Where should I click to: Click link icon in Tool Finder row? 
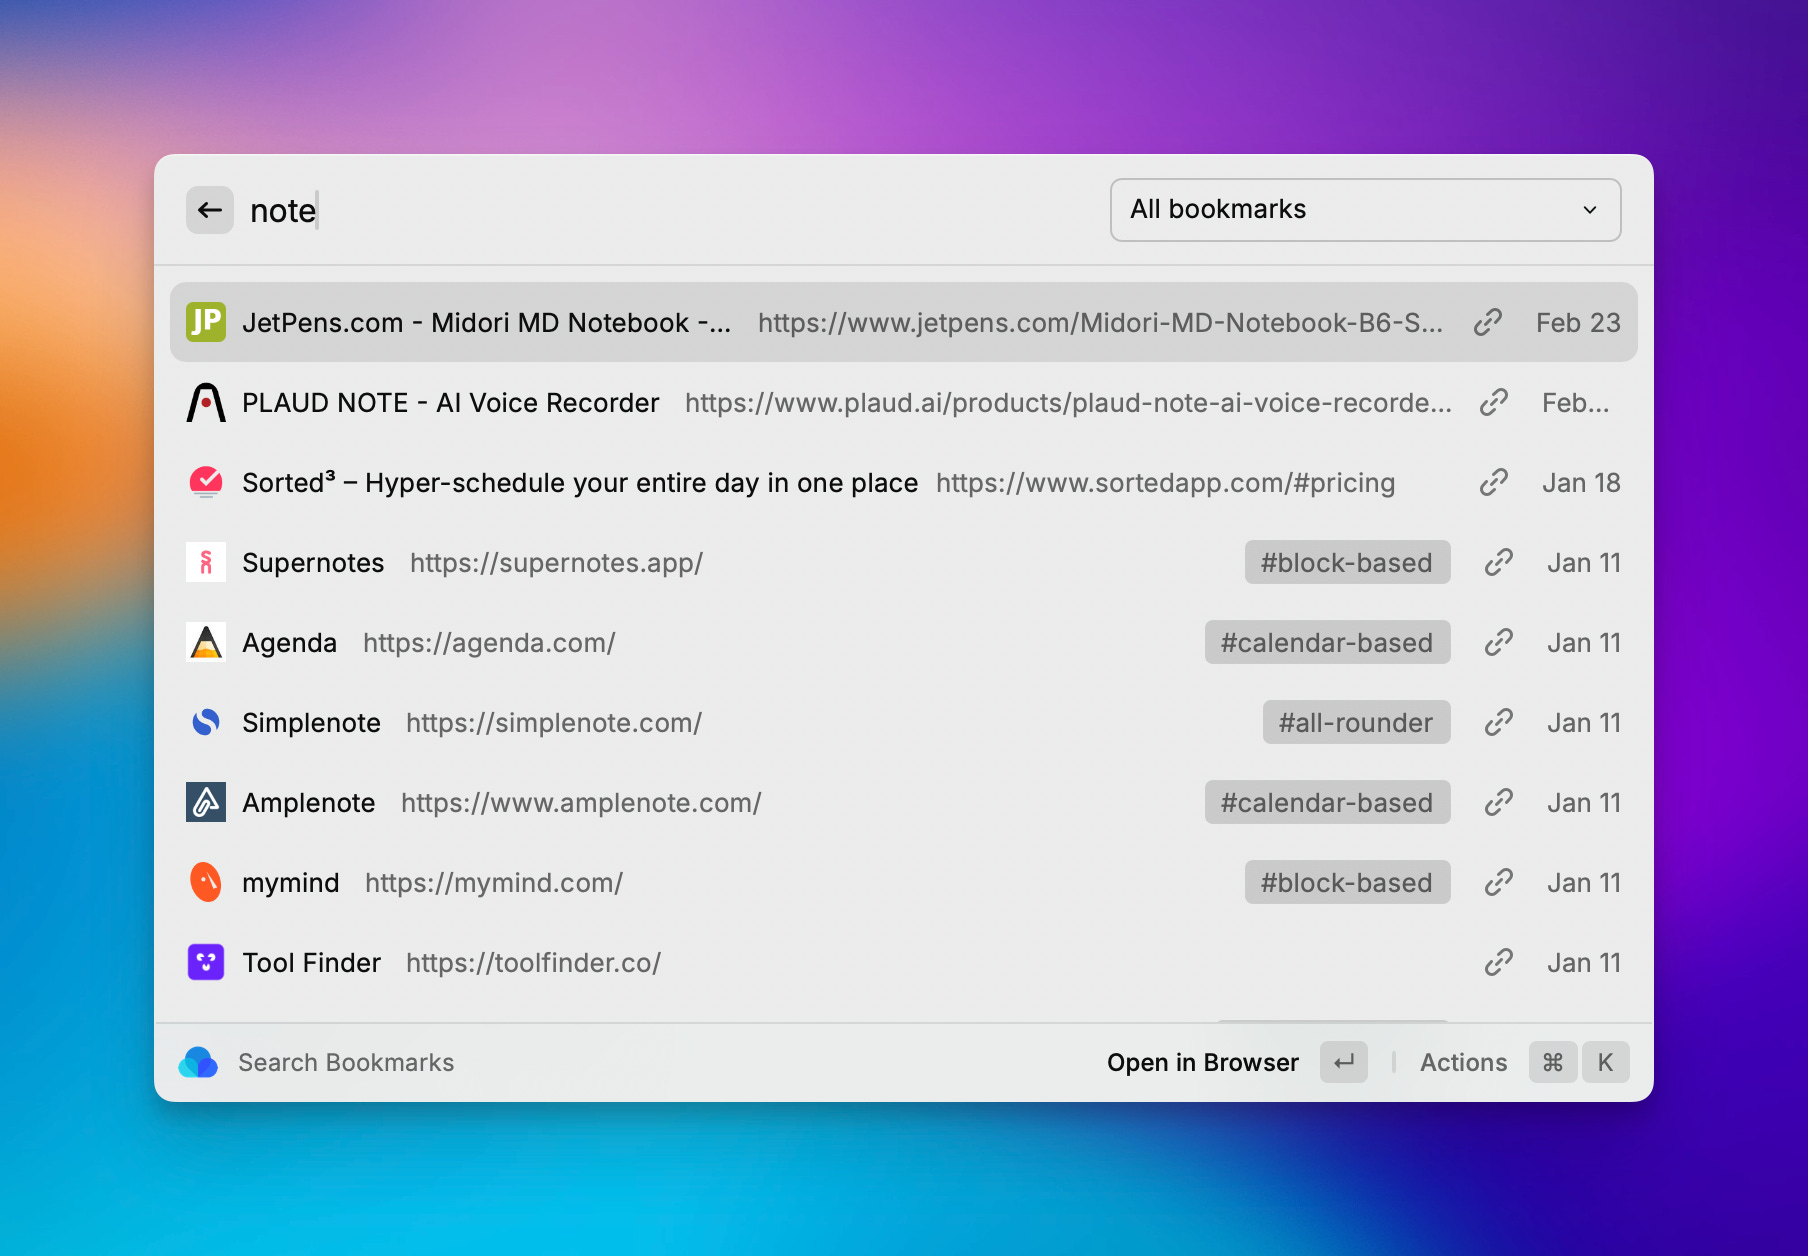click(x=1499, y=962)
